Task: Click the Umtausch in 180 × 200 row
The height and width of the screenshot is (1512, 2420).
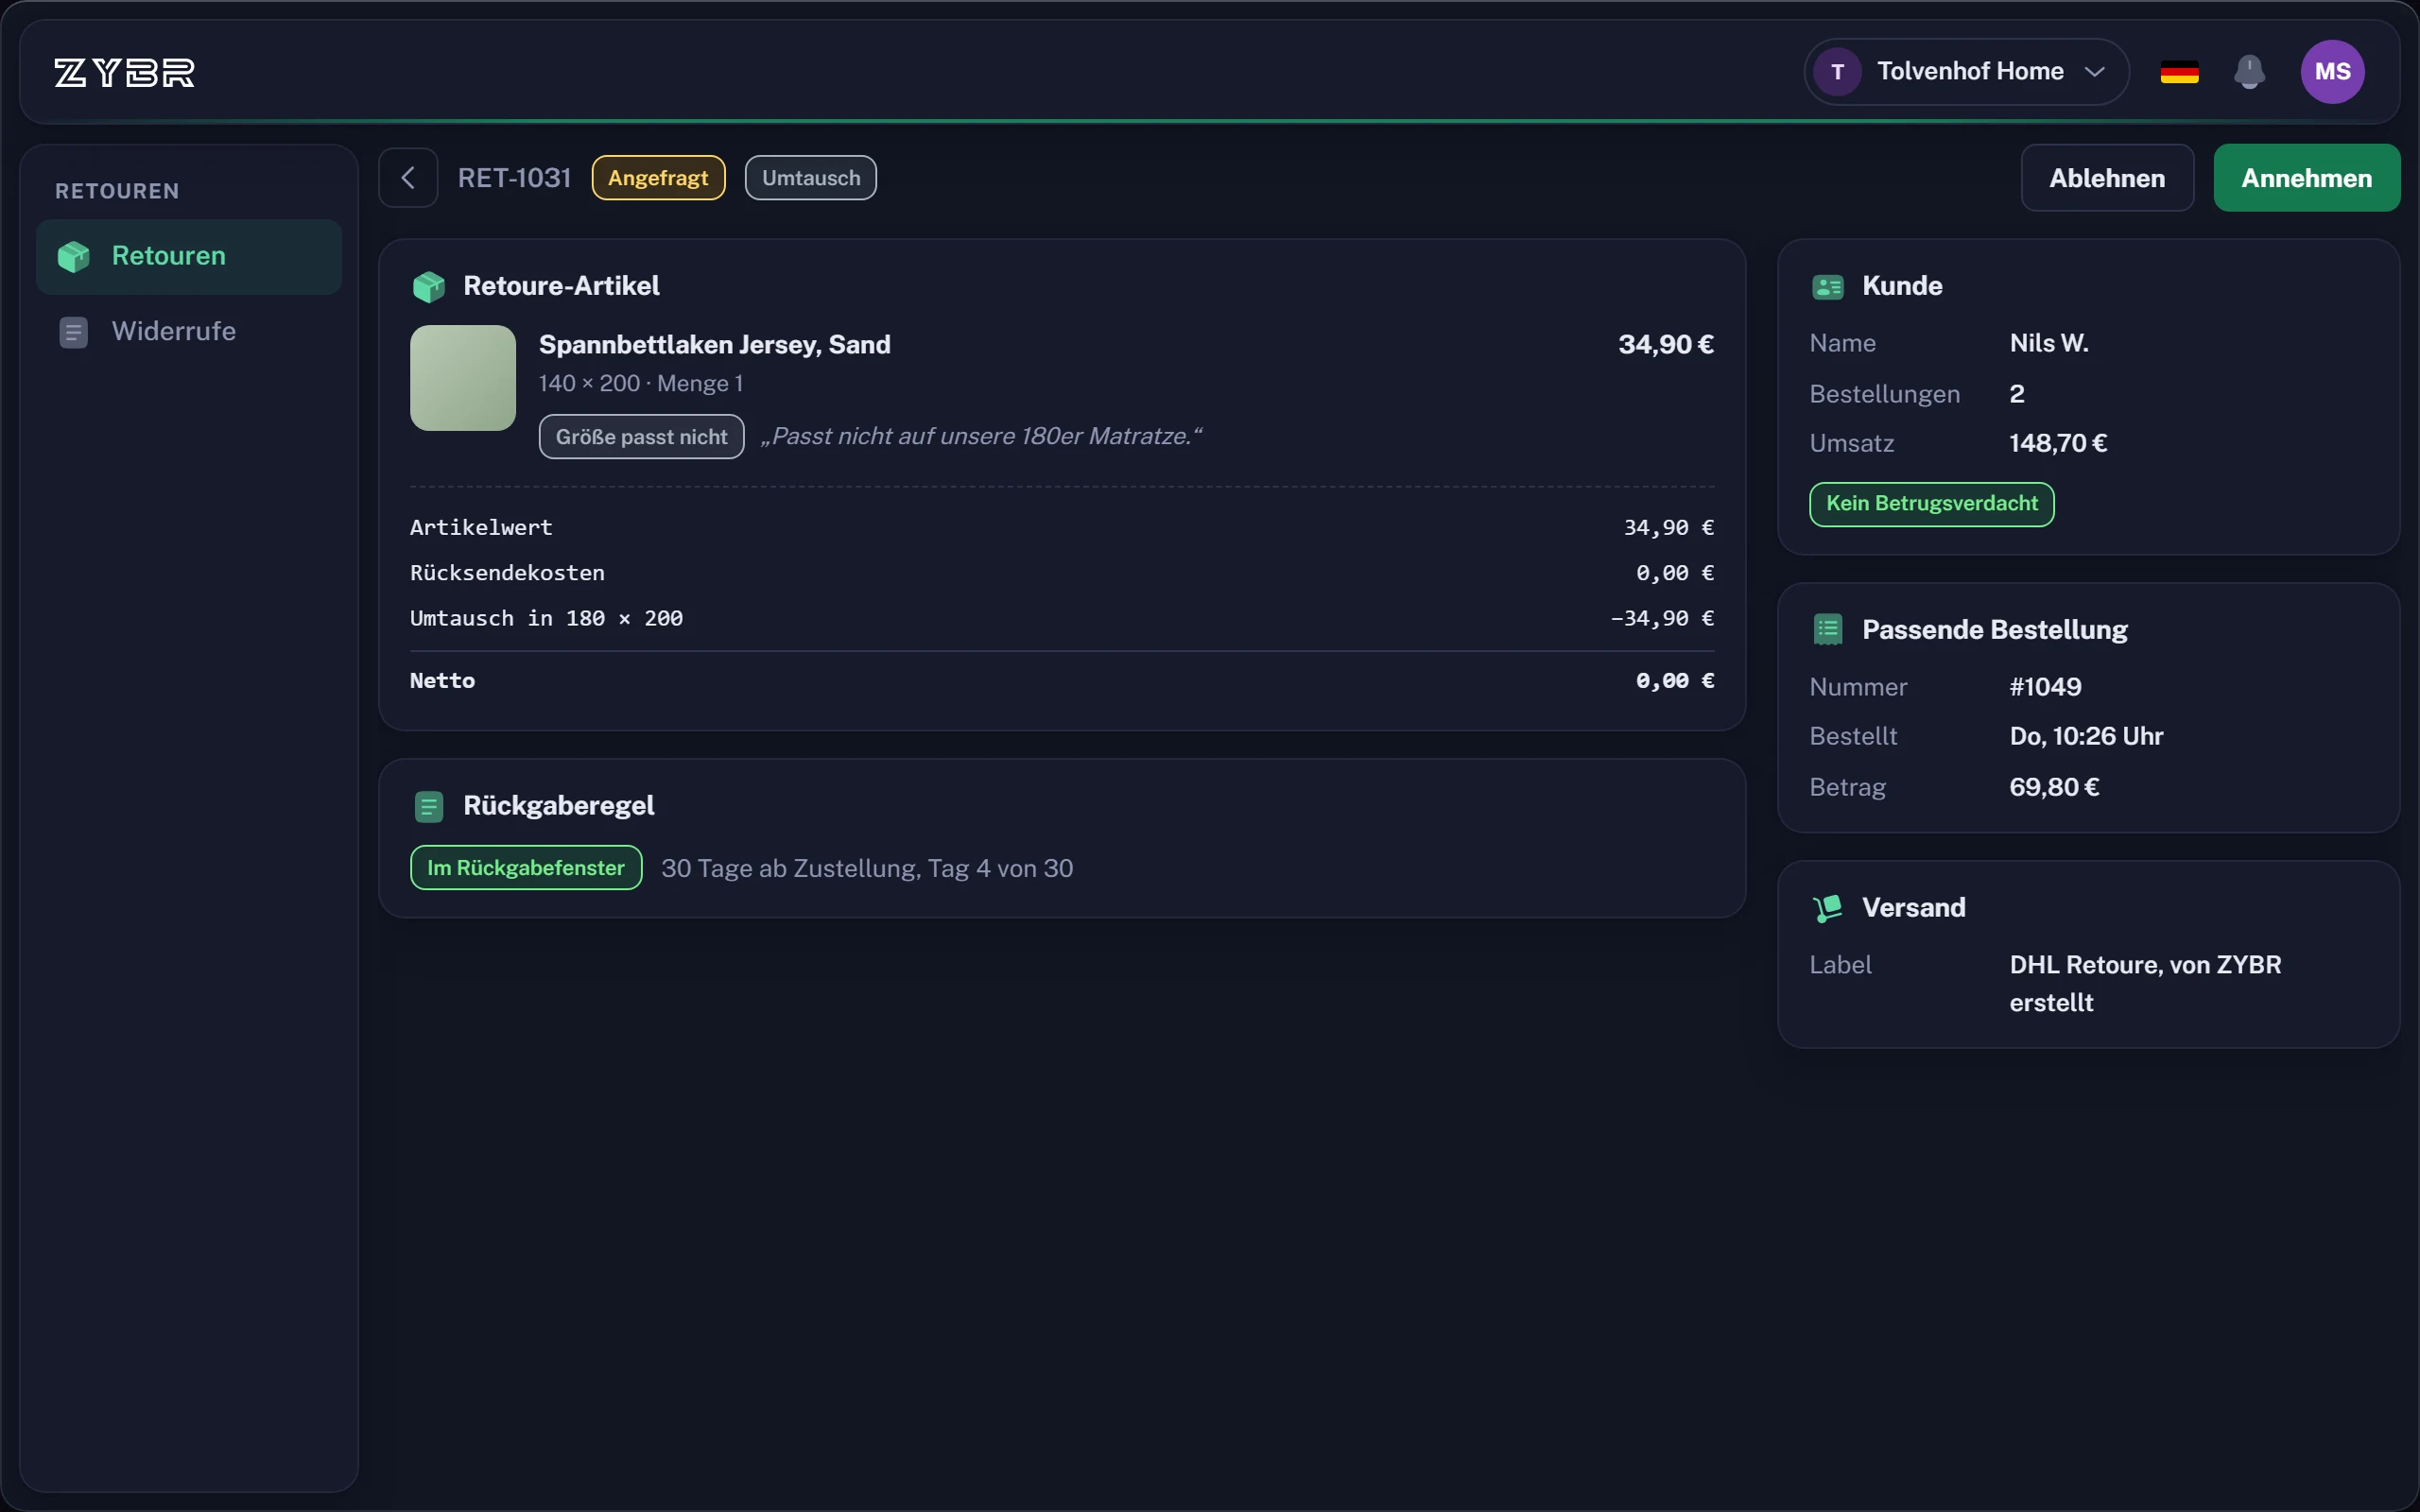Action: 1062,619
